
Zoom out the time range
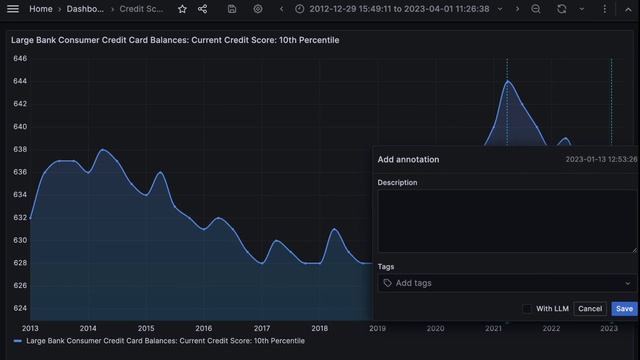(536, 9)
